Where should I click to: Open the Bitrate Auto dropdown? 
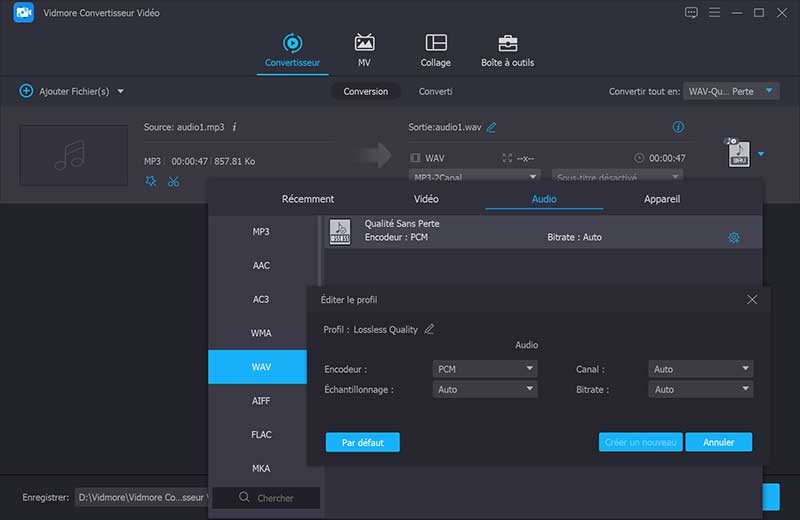tap(700, 389)
